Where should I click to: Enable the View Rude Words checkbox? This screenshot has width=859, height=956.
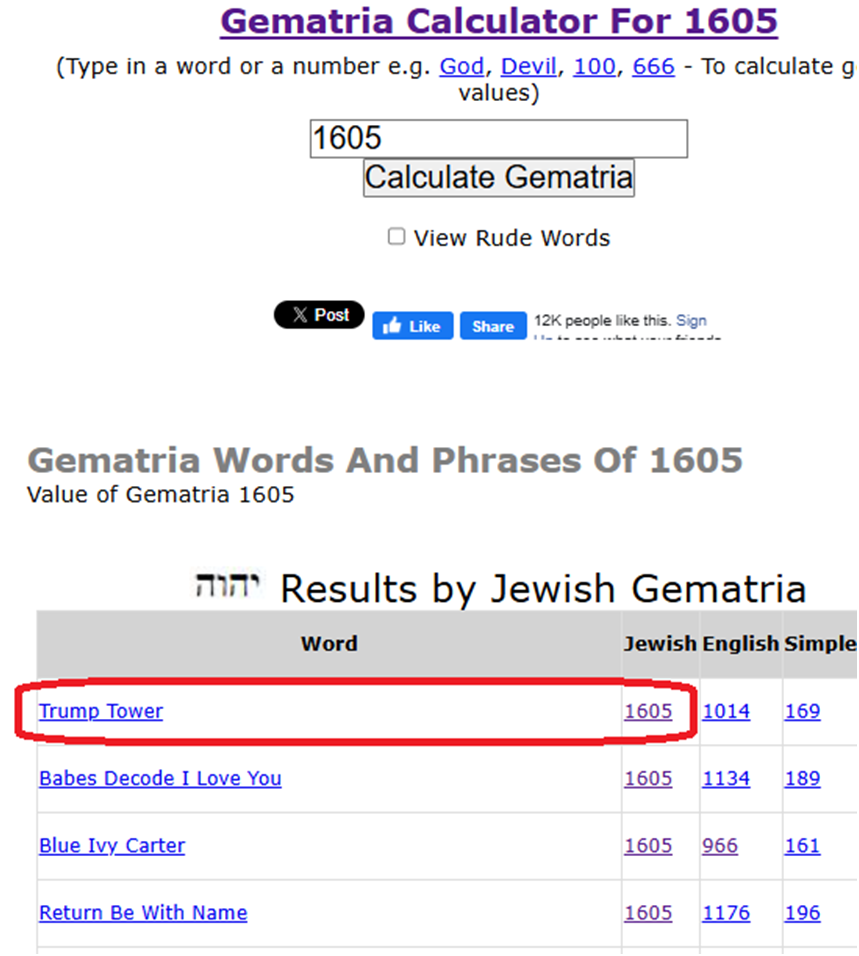[396, 236]
